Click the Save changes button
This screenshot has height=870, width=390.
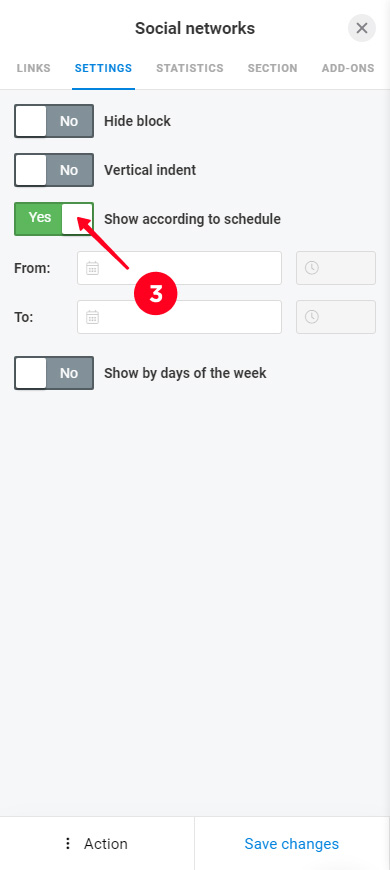292,844
